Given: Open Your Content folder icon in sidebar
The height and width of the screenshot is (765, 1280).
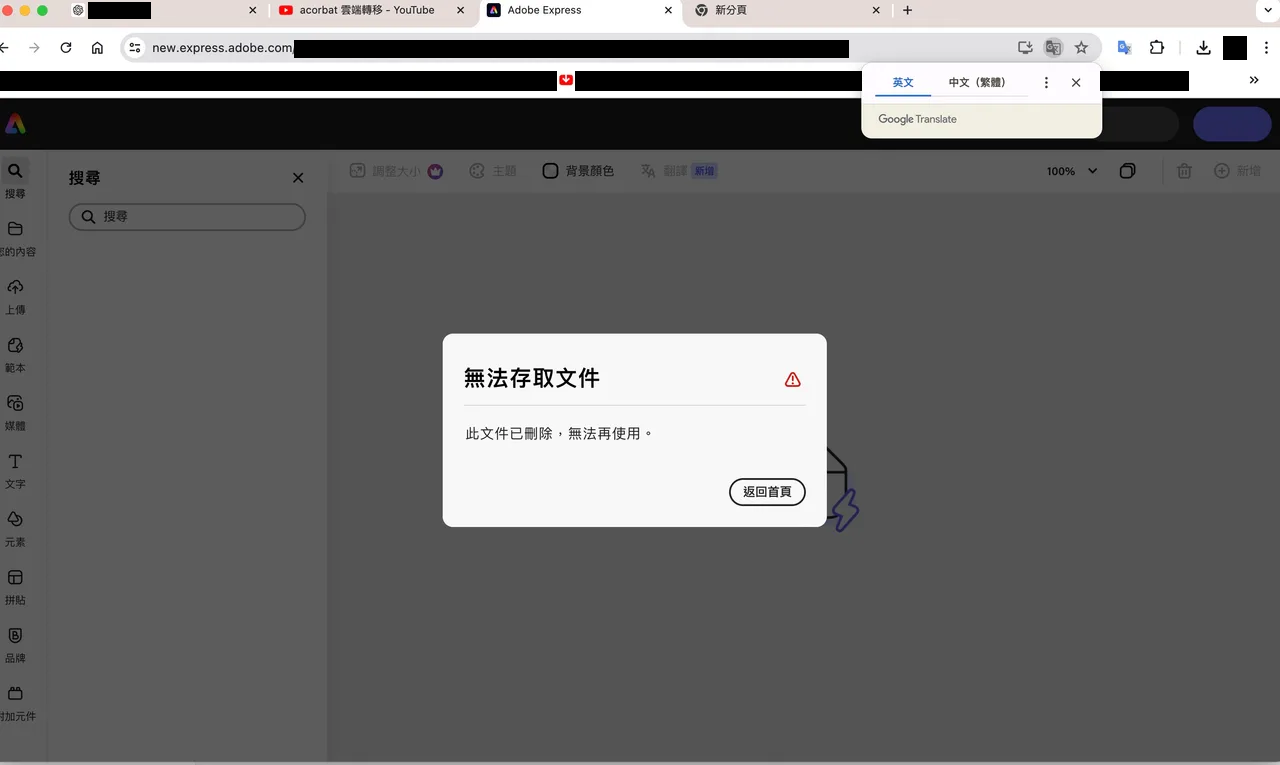Looking at the screenshot, I should pyautogui.click(x=15, y=229).
